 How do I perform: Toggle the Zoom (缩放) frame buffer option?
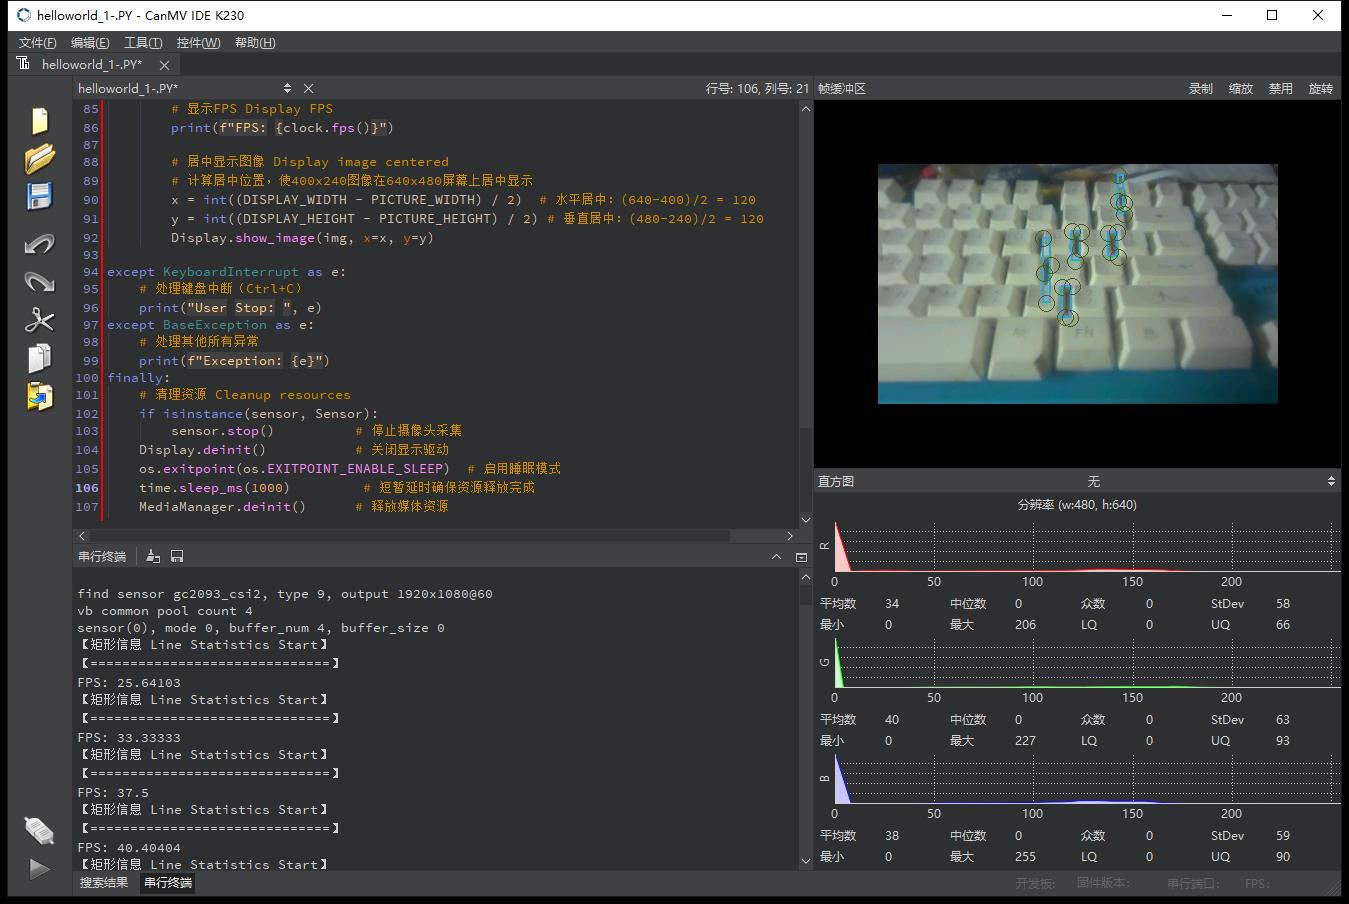click(x=1240, y=89)
